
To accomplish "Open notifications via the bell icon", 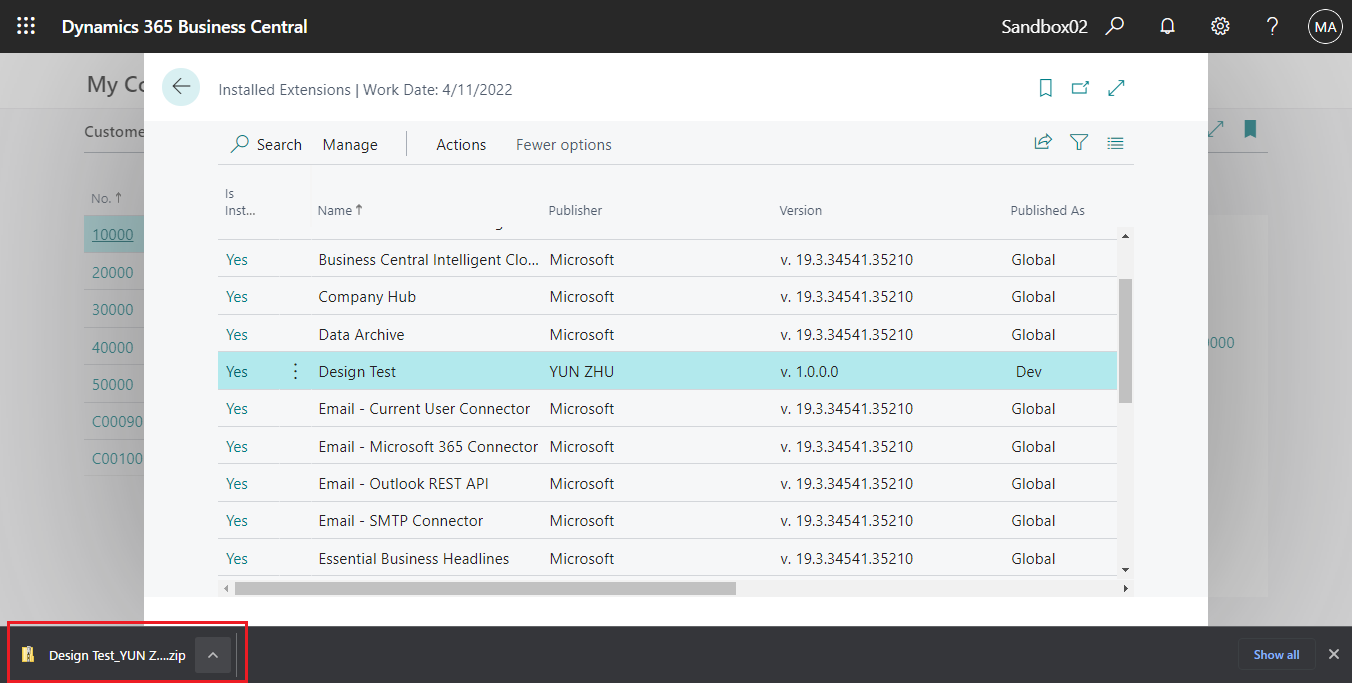I will tap(1166, 26).
